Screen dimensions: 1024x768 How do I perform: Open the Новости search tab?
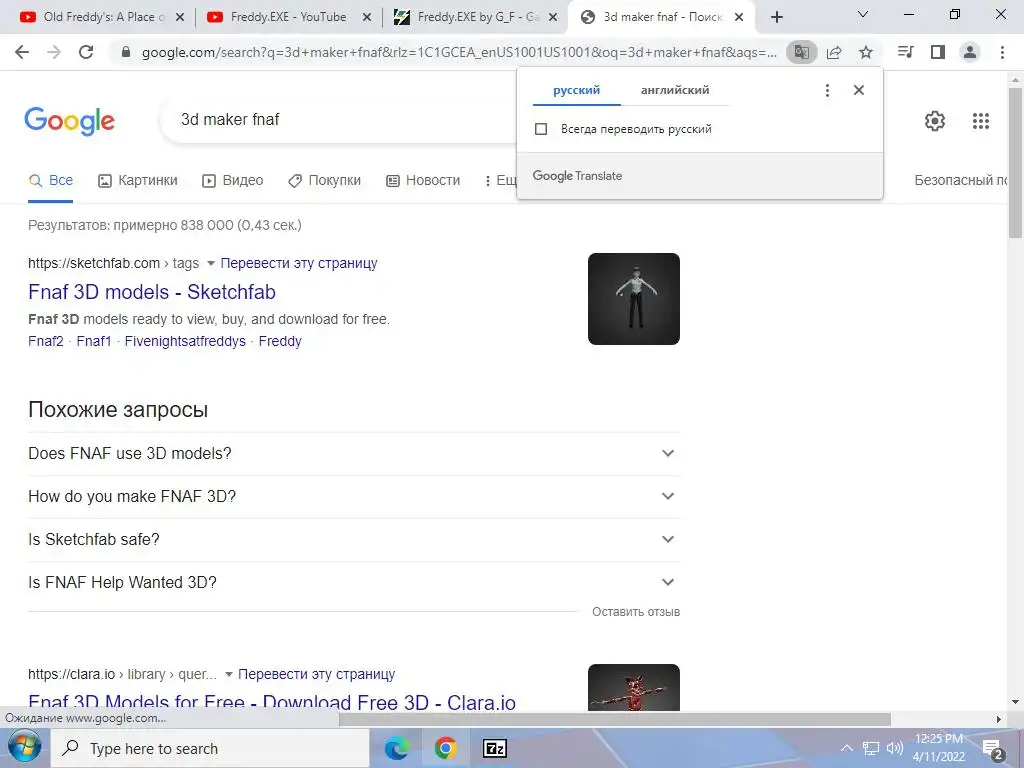tap(423, 180)
